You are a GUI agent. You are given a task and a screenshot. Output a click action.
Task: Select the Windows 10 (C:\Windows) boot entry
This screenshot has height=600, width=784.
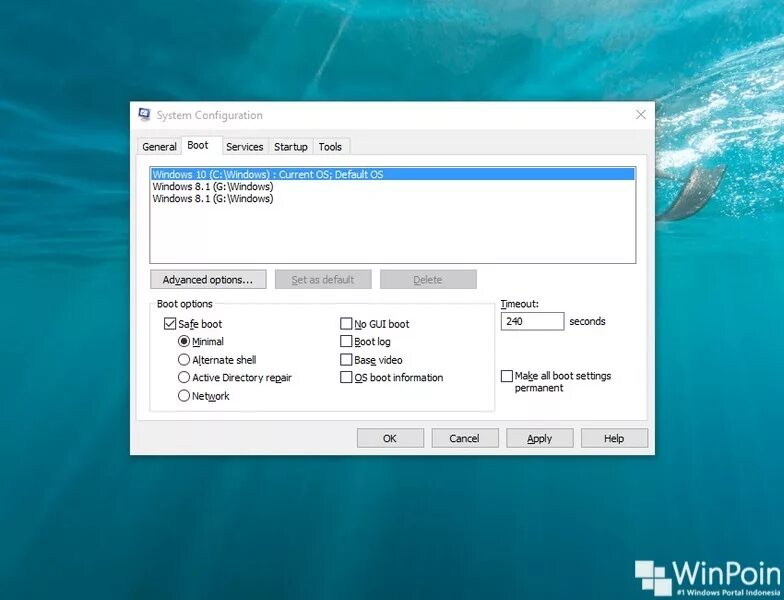[392, 174]
